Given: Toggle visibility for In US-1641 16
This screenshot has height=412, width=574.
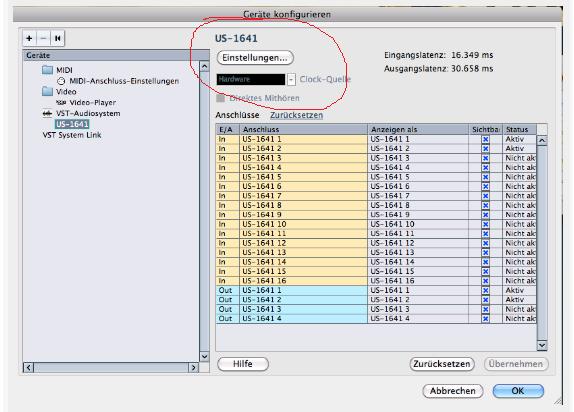Looking at the screenshot, I should click(485, 281).
